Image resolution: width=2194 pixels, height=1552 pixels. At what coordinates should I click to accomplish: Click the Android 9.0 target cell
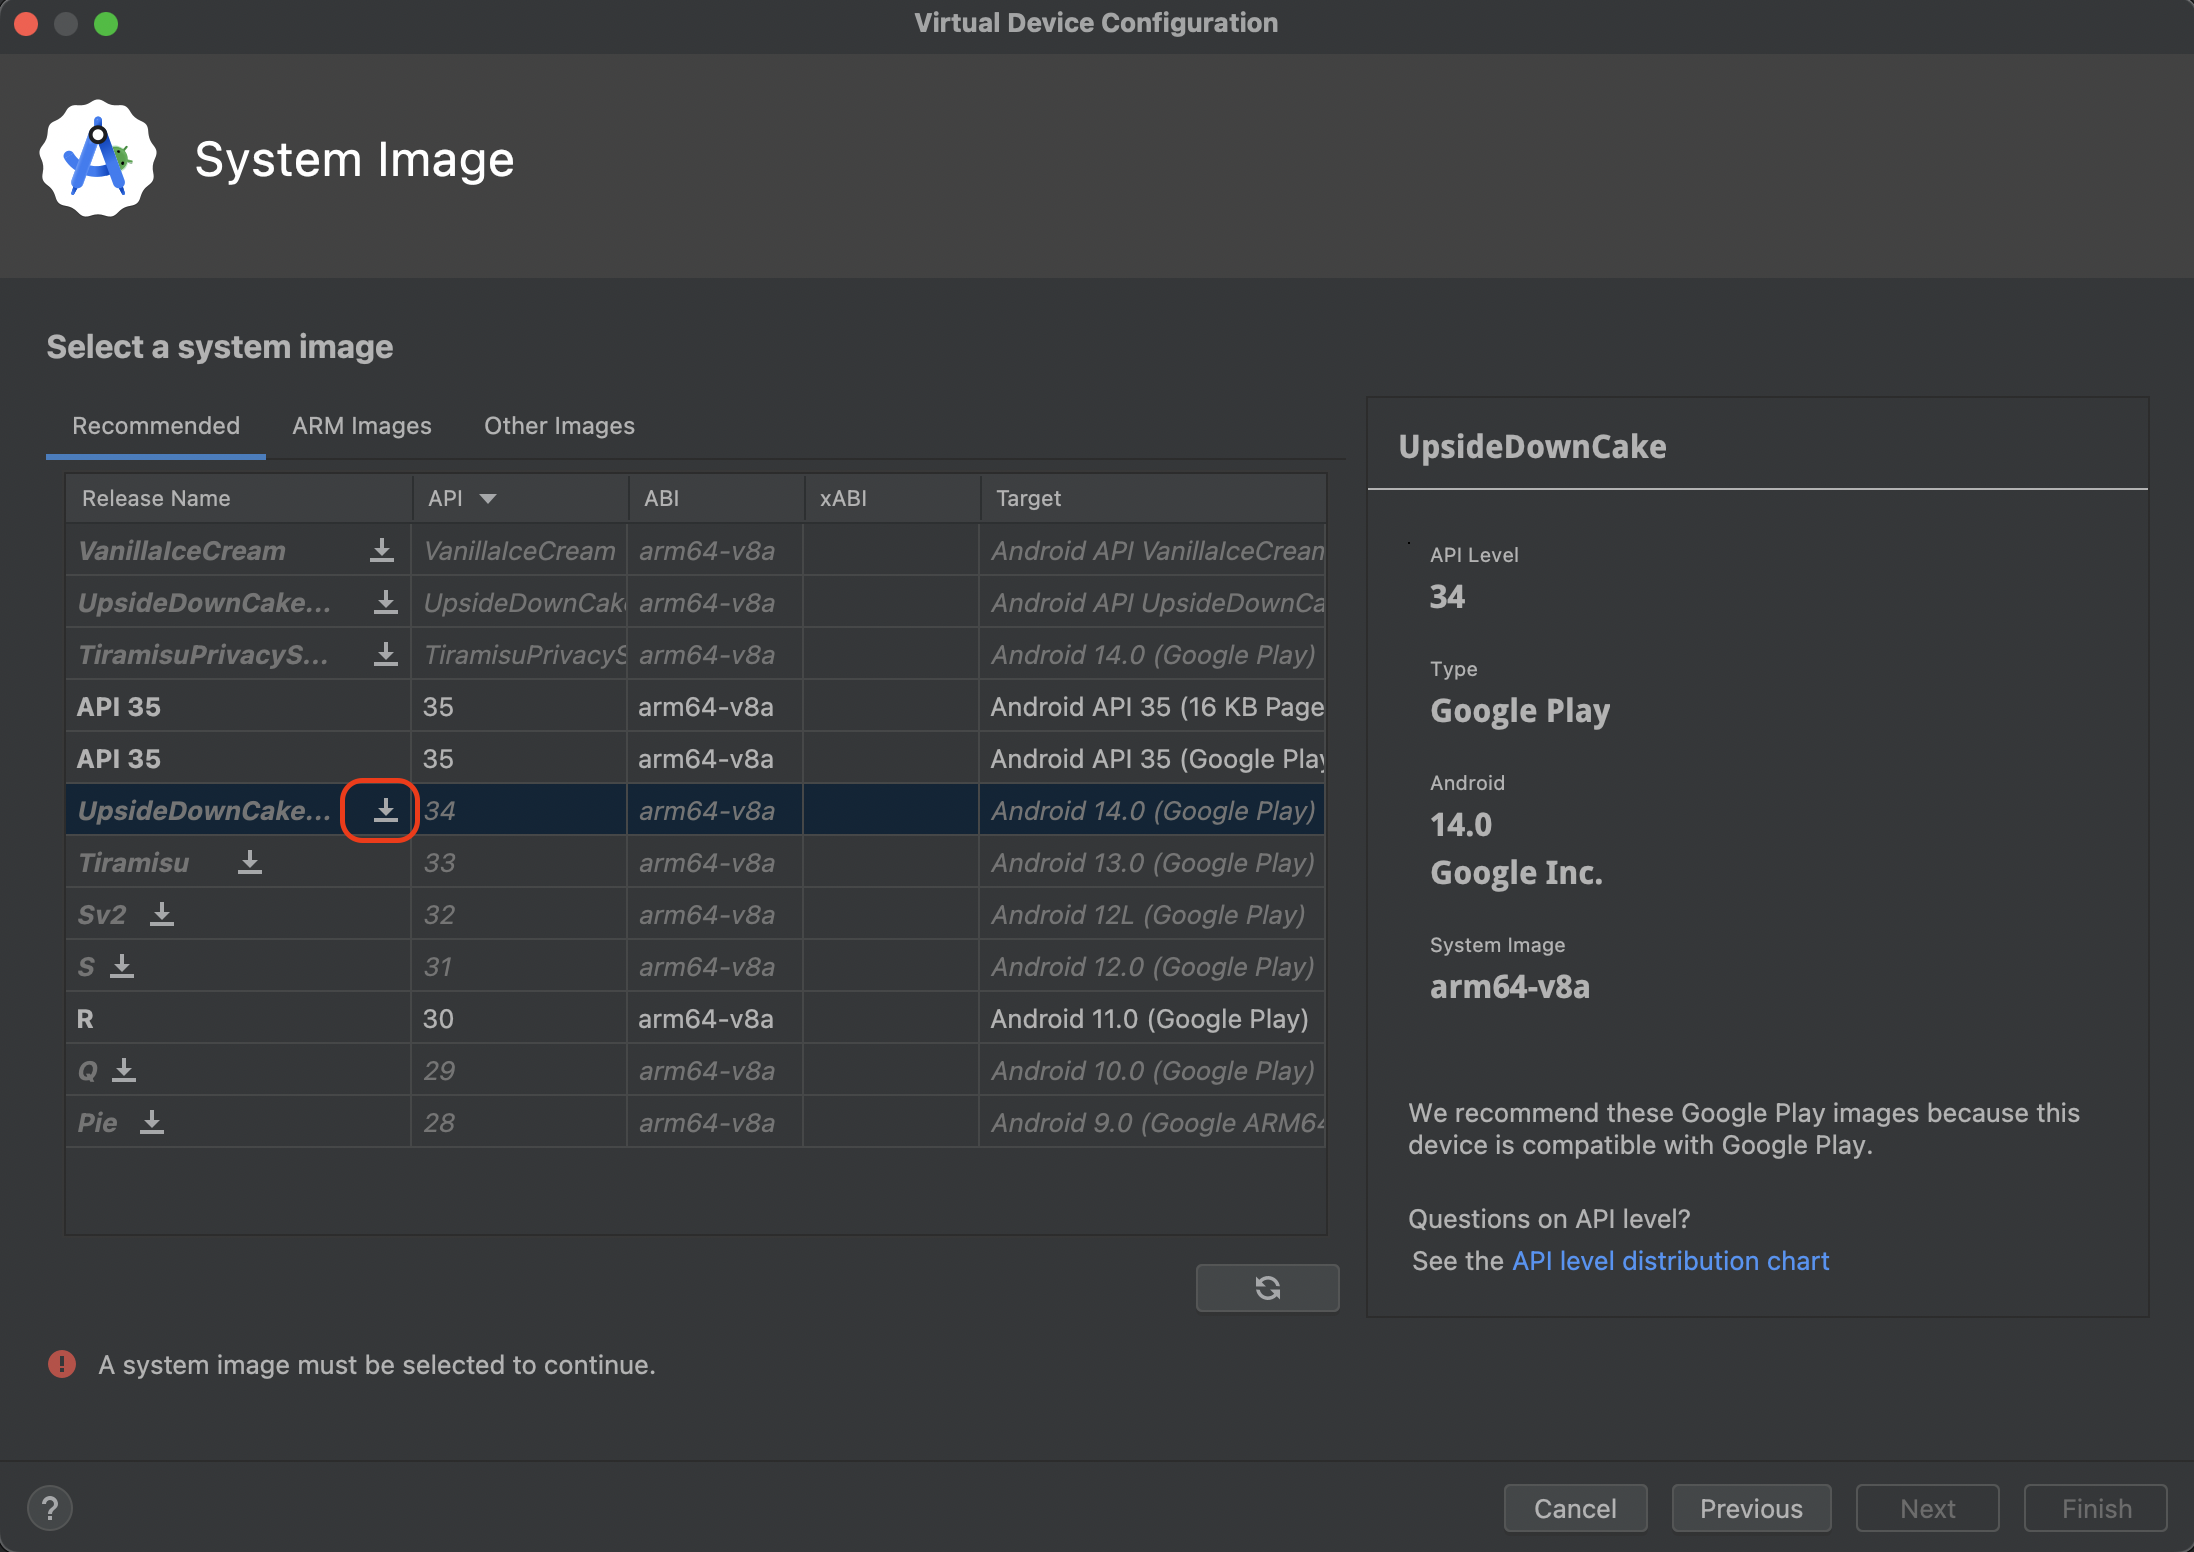[1153, 1123]
